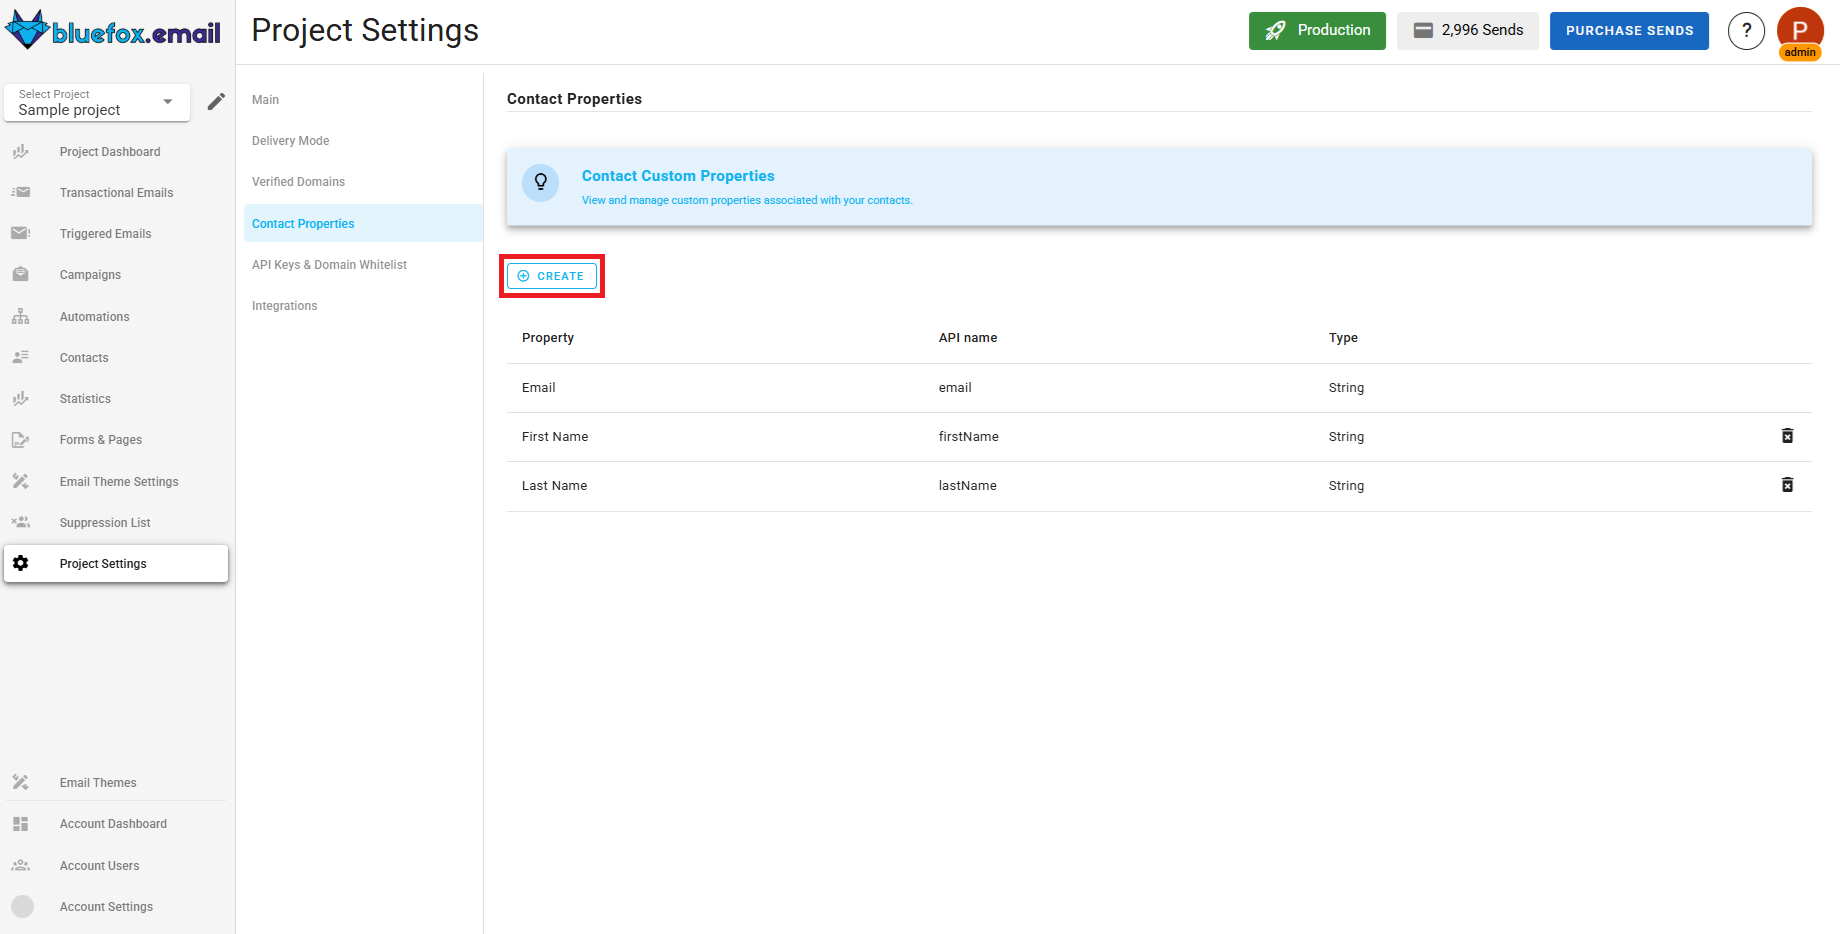Screen dimensions: 1840x934
Task: Click the PURCHASE SENDS button
Action: click(x=1629, y=30)
